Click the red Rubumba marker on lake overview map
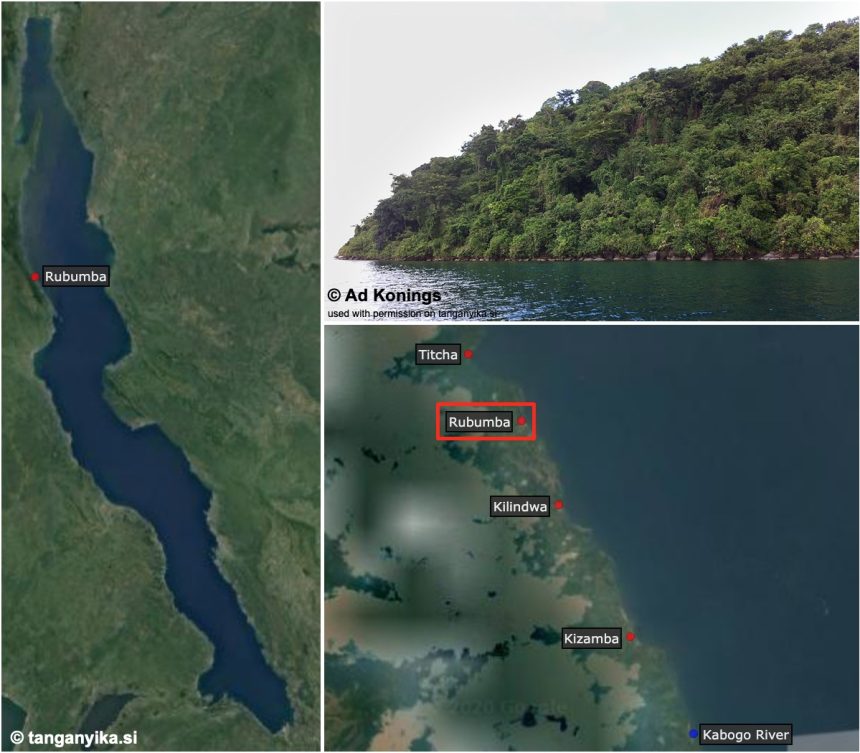The width and height of the screenshot is (860, 753). point(35,277)
